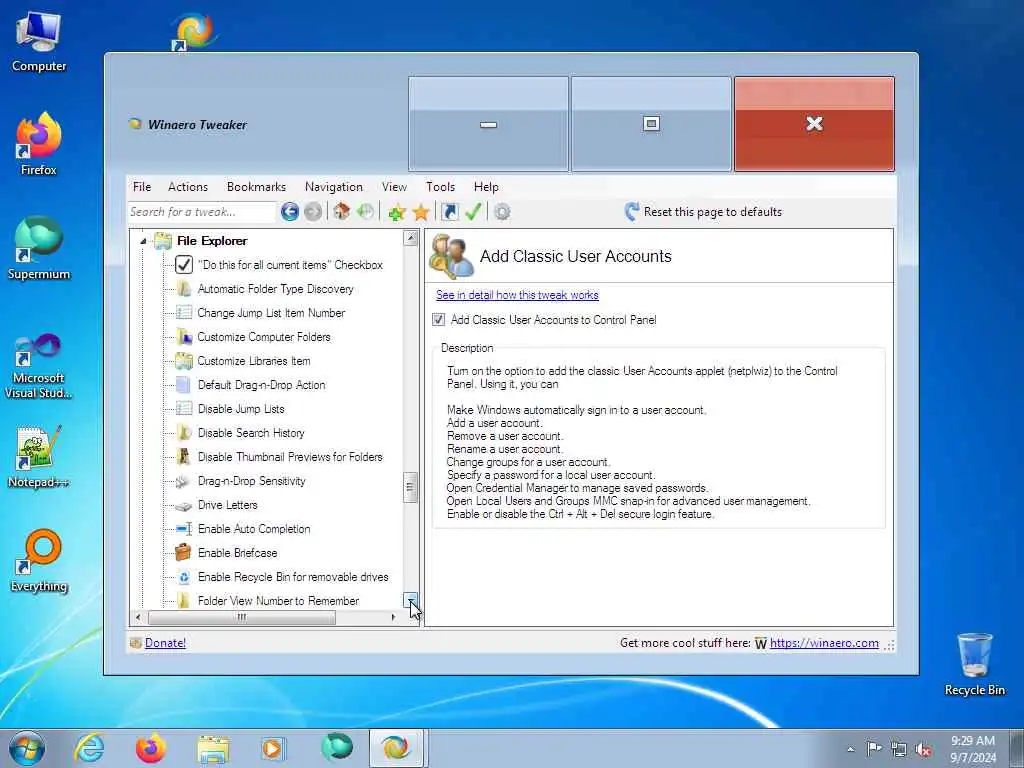The image size is (1024, 768).
Task: Toggle Add Classic User Accounts to Control Panel checkbox
Action: click(x=439, y=320)
